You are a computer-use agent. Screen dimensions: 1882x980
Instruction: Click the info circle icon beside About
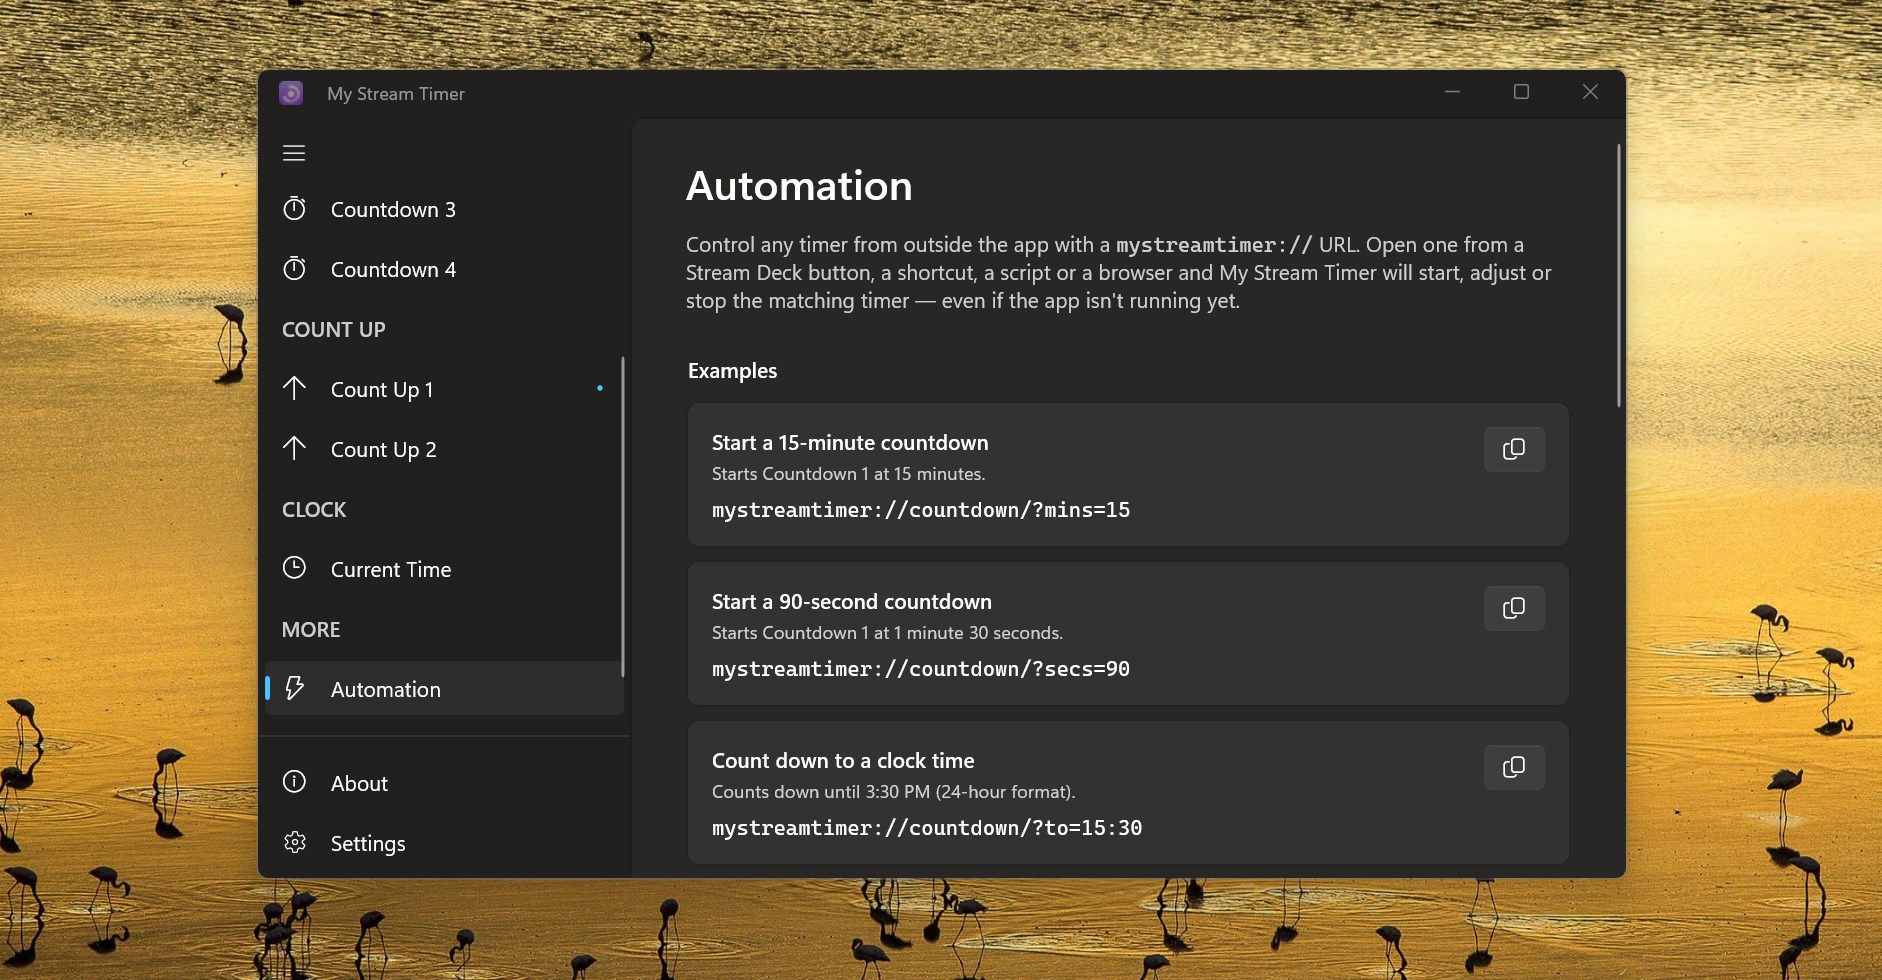click(294, 782)
